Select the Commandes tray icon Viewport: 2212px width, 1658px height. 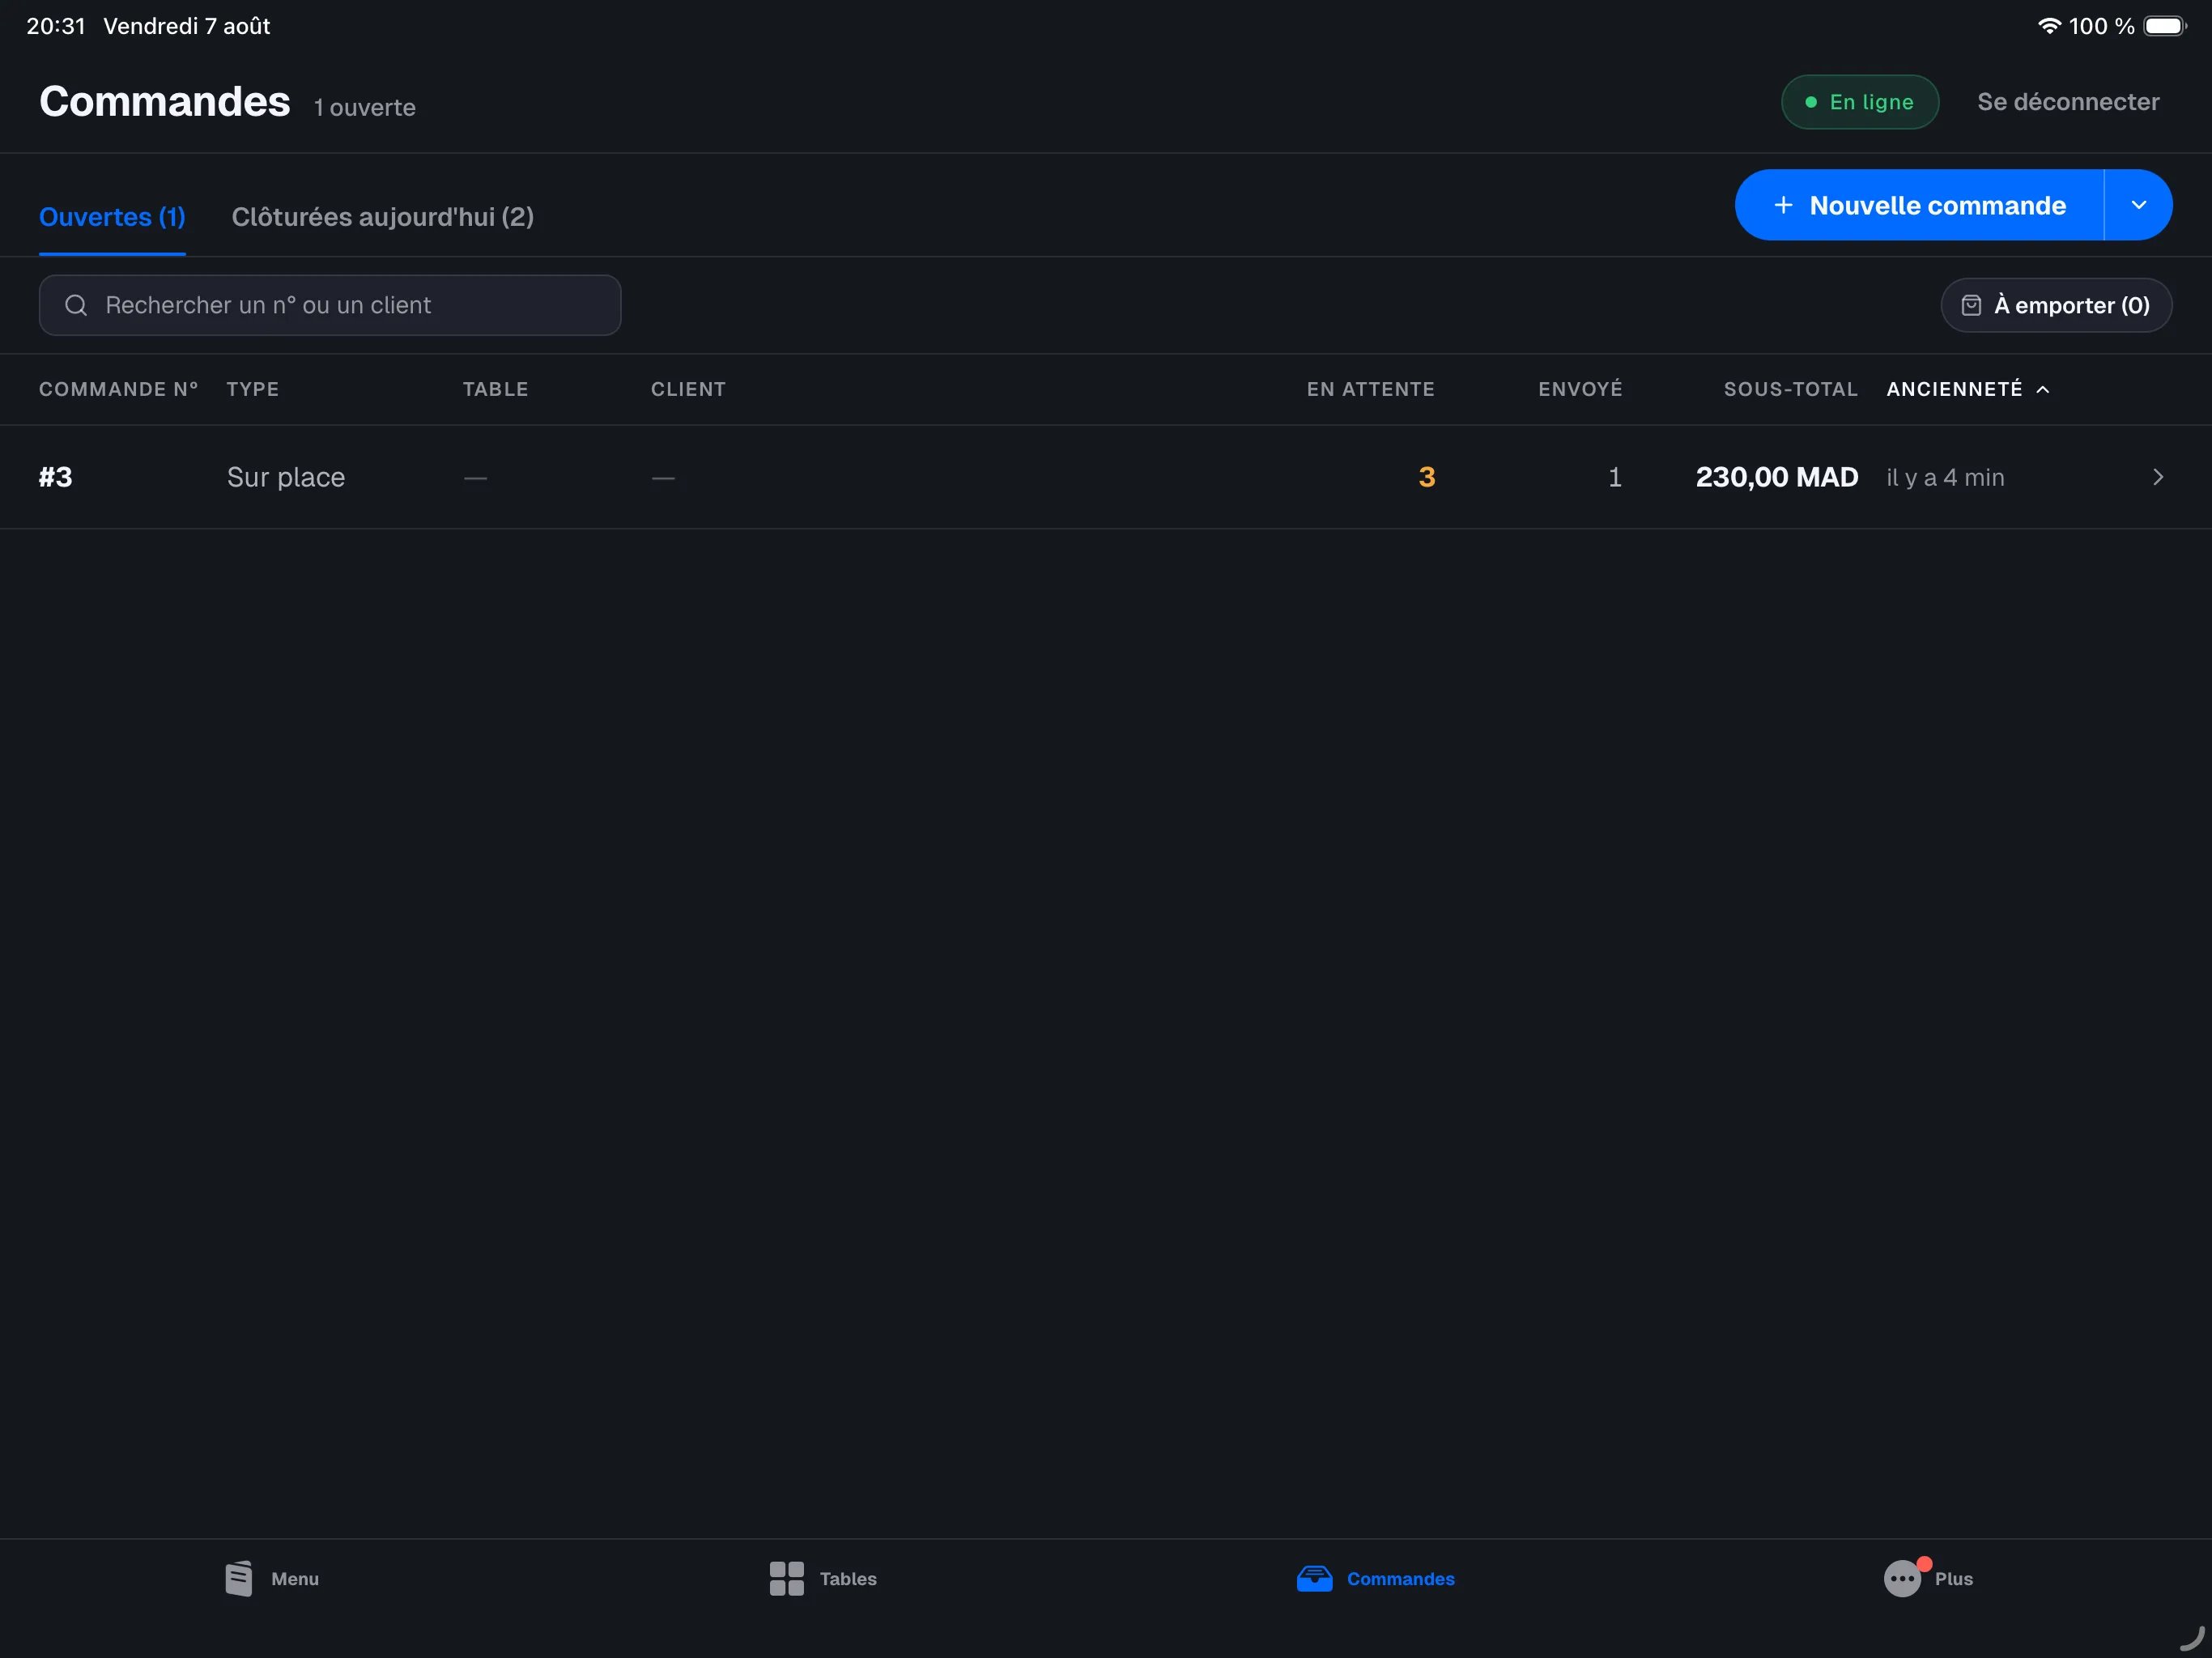pyautogui.click(x=1314, y=1578)
